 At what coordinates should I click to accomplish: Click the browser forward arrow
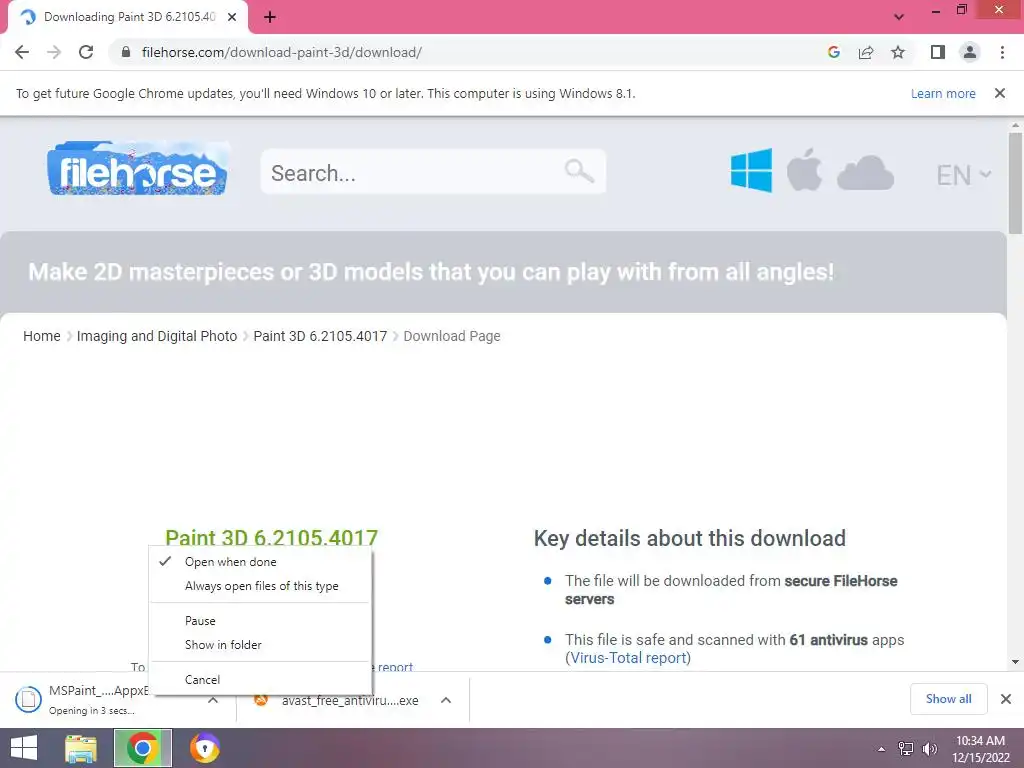(54, 52)
